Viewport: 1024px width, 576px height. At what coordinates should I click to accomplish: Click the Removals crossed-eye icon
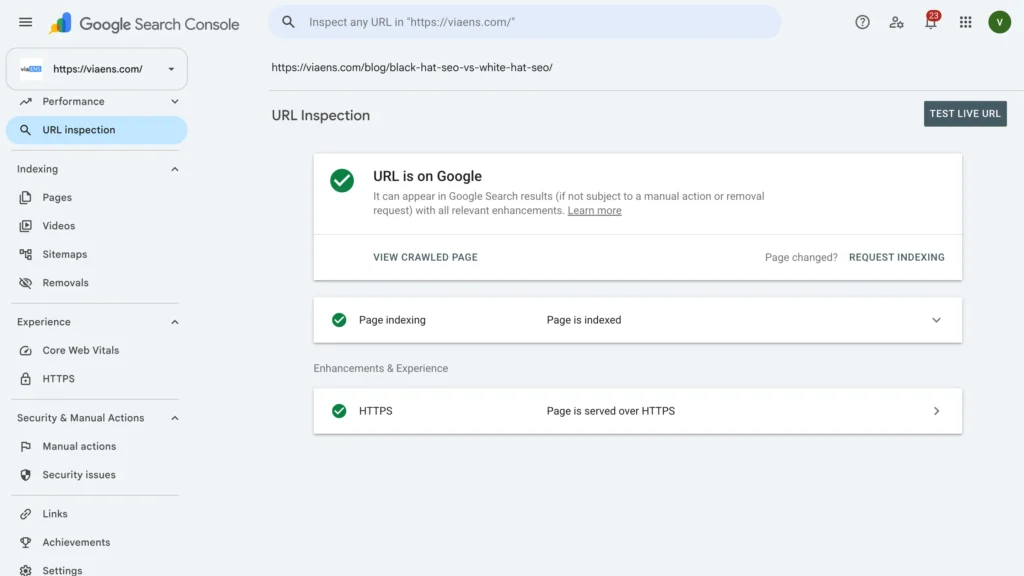coord(25,283)
